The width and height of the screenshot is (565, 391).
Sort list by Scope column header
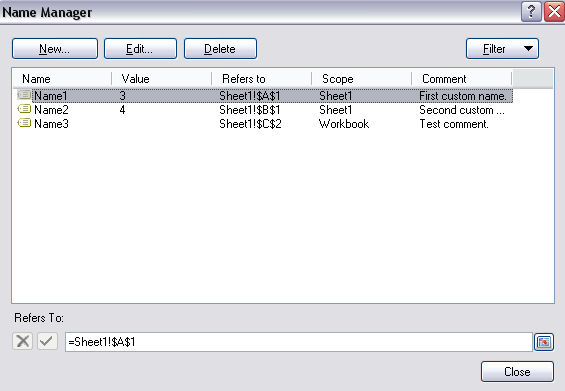pyautogui.click(x=362, y=79)
